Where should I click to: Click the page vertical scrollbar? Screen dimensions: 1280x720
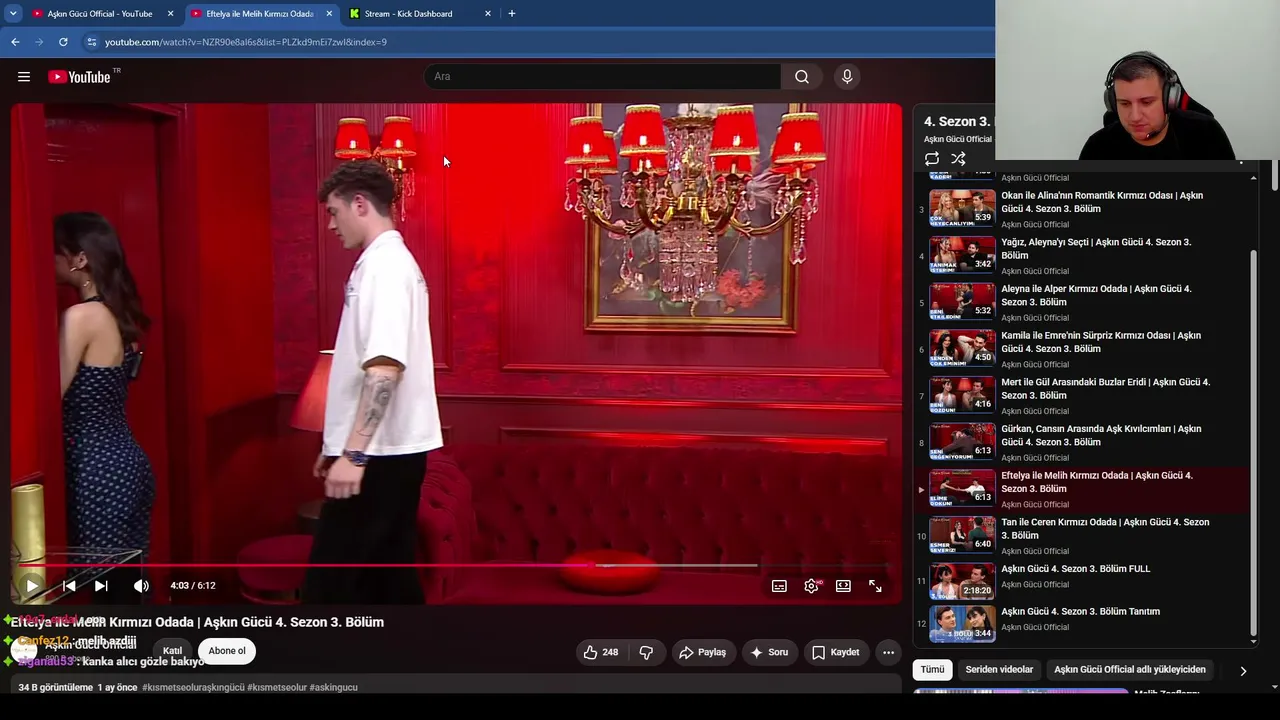pos(1274,175)
